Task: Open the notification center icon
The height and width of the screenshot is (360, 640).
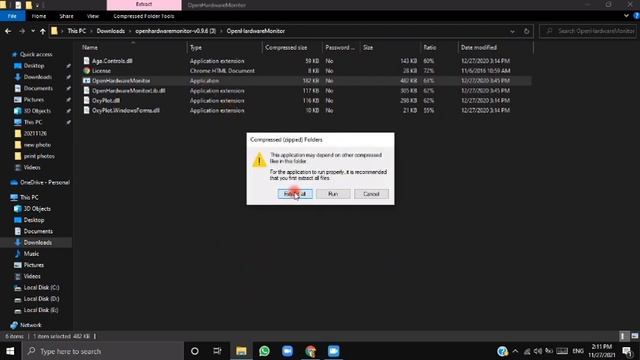Action: tap(628, 351)
